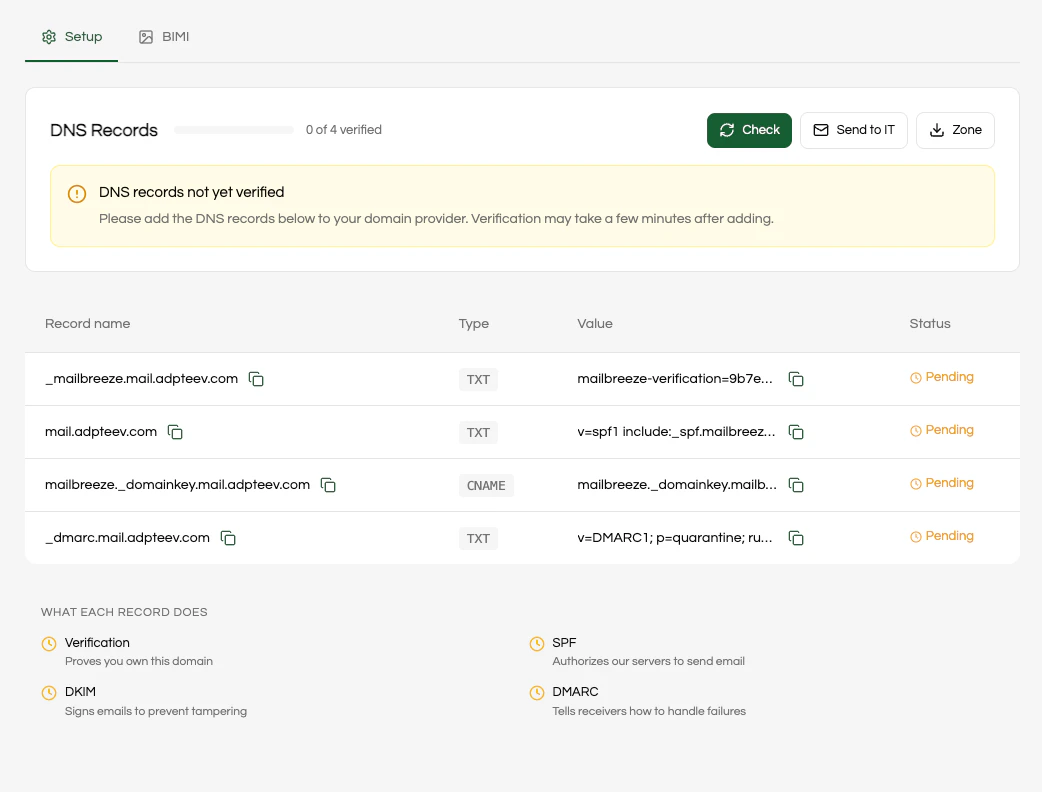Click the v=spf1 include:_spf.mailbreez... value text

click(x=677, y=432)
